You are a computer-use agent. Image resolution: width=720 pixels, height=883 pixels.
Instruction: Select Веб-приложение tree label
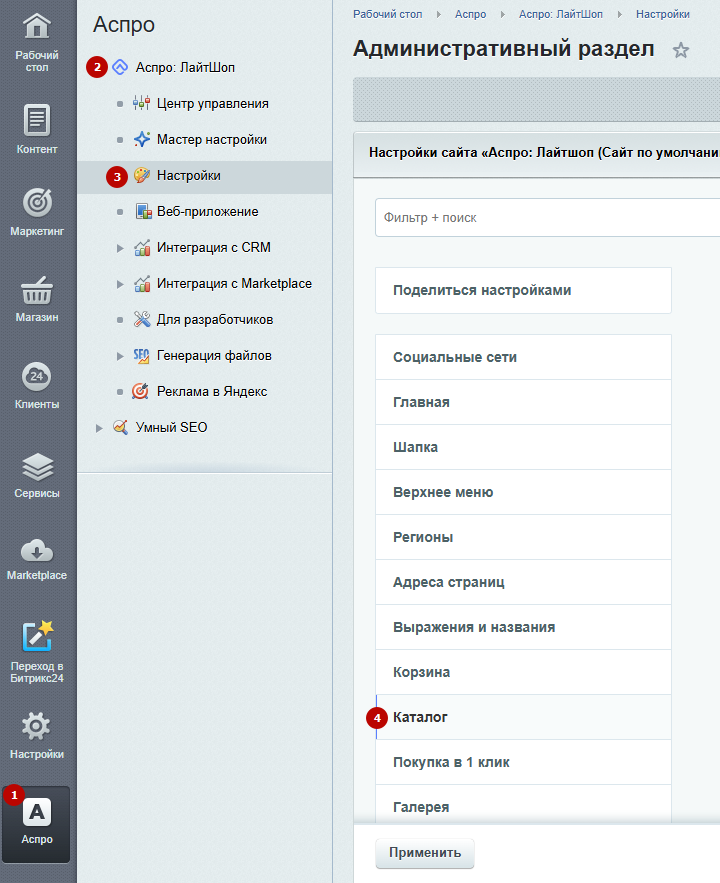tap(208, 212)
